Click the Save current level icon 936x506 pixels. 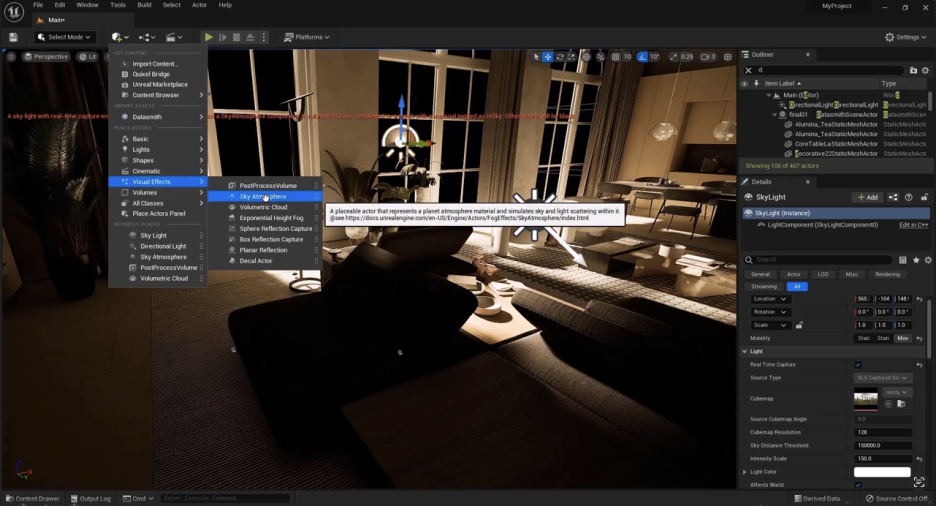tap(13, 37)
